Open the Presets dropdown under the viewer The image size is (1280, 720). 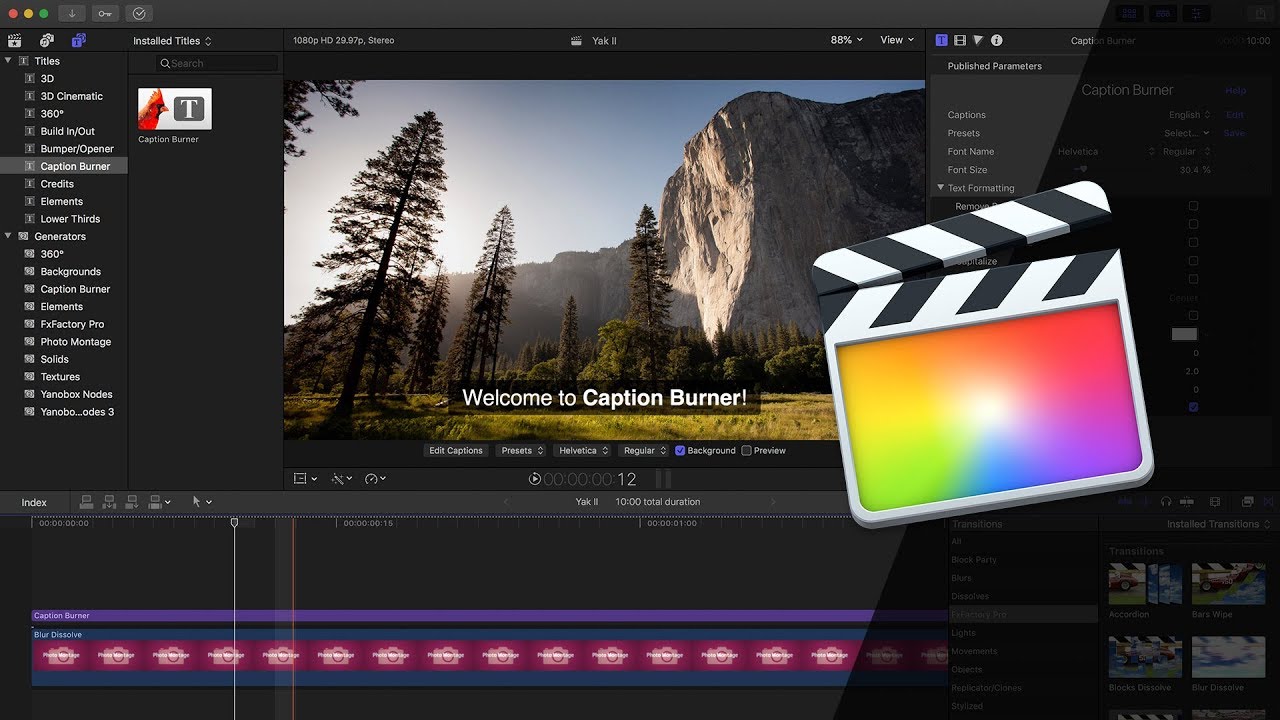click(x=522, y=451)
